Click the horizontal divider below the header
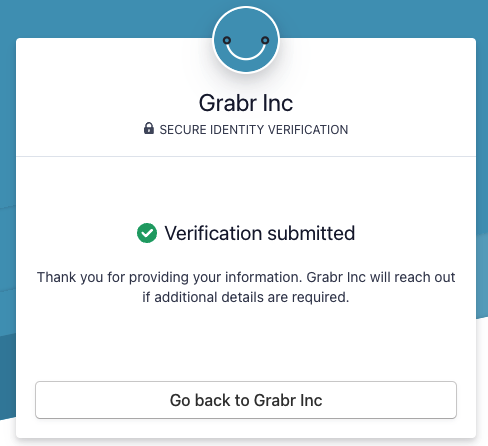Image resolution: width=488 pixels, height=446 pixels. [x=246, y=156]
